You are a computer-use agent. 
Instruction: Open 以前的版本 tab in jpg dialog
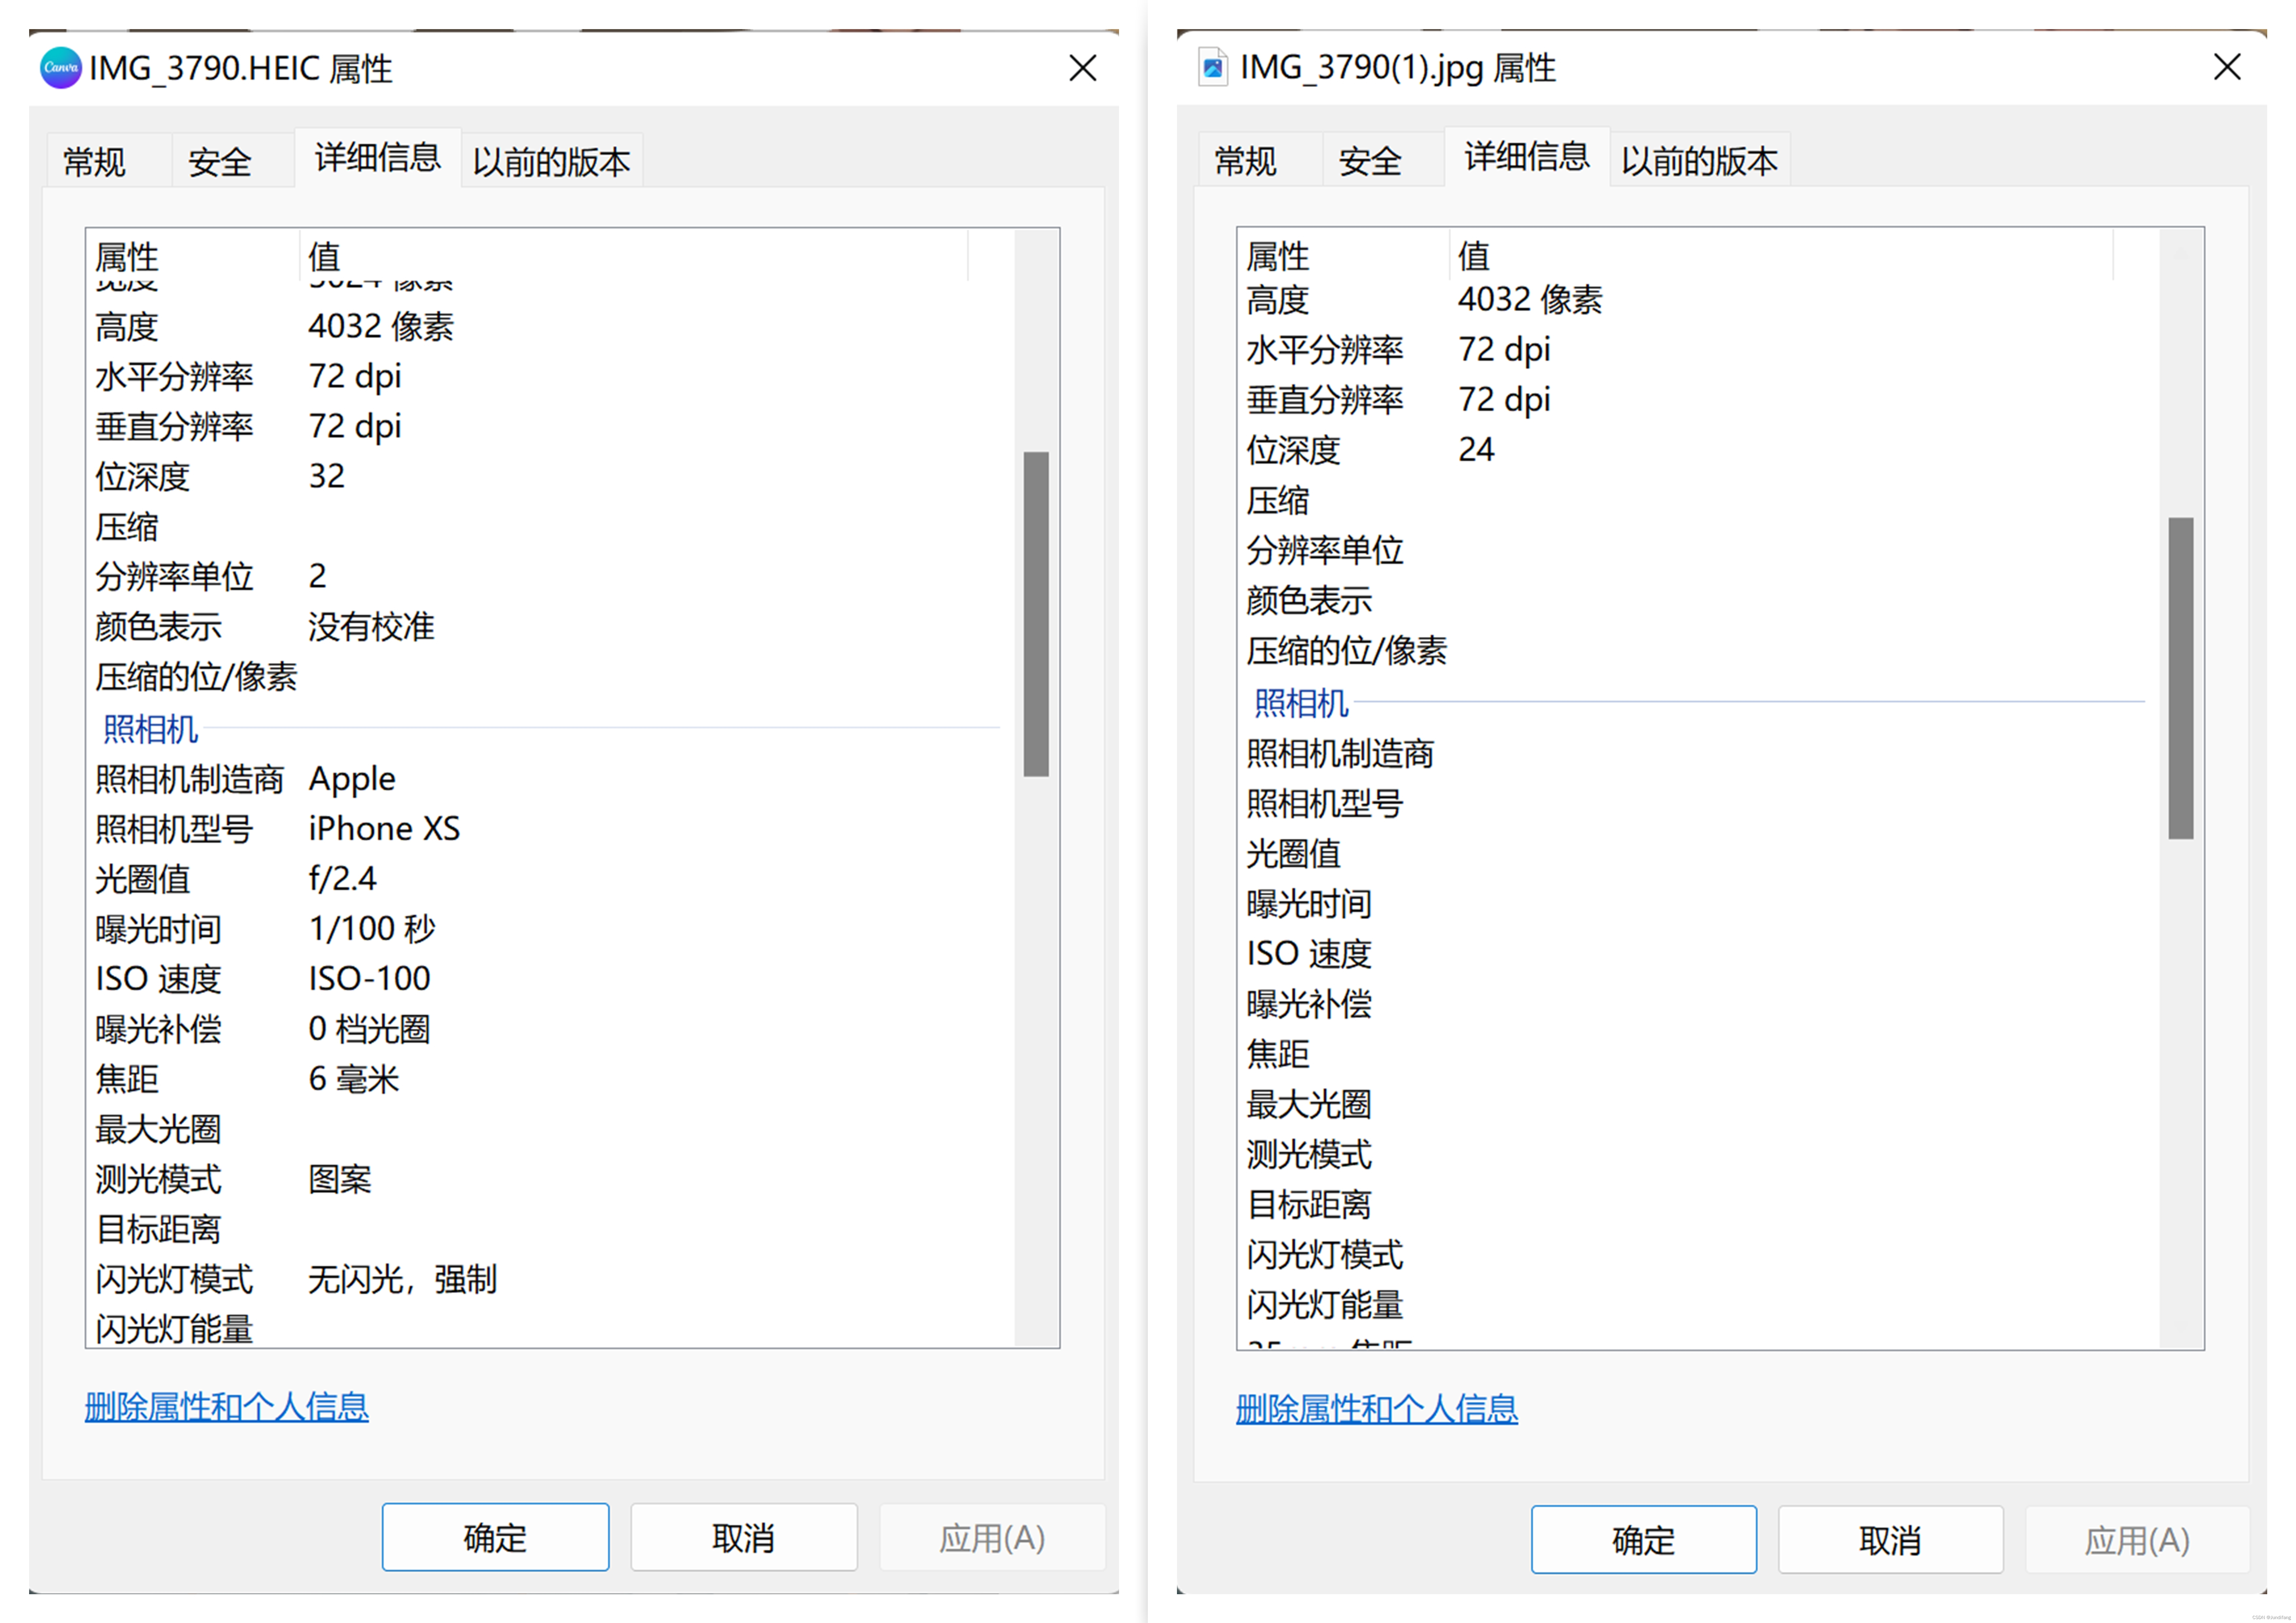pos(1699,161)
